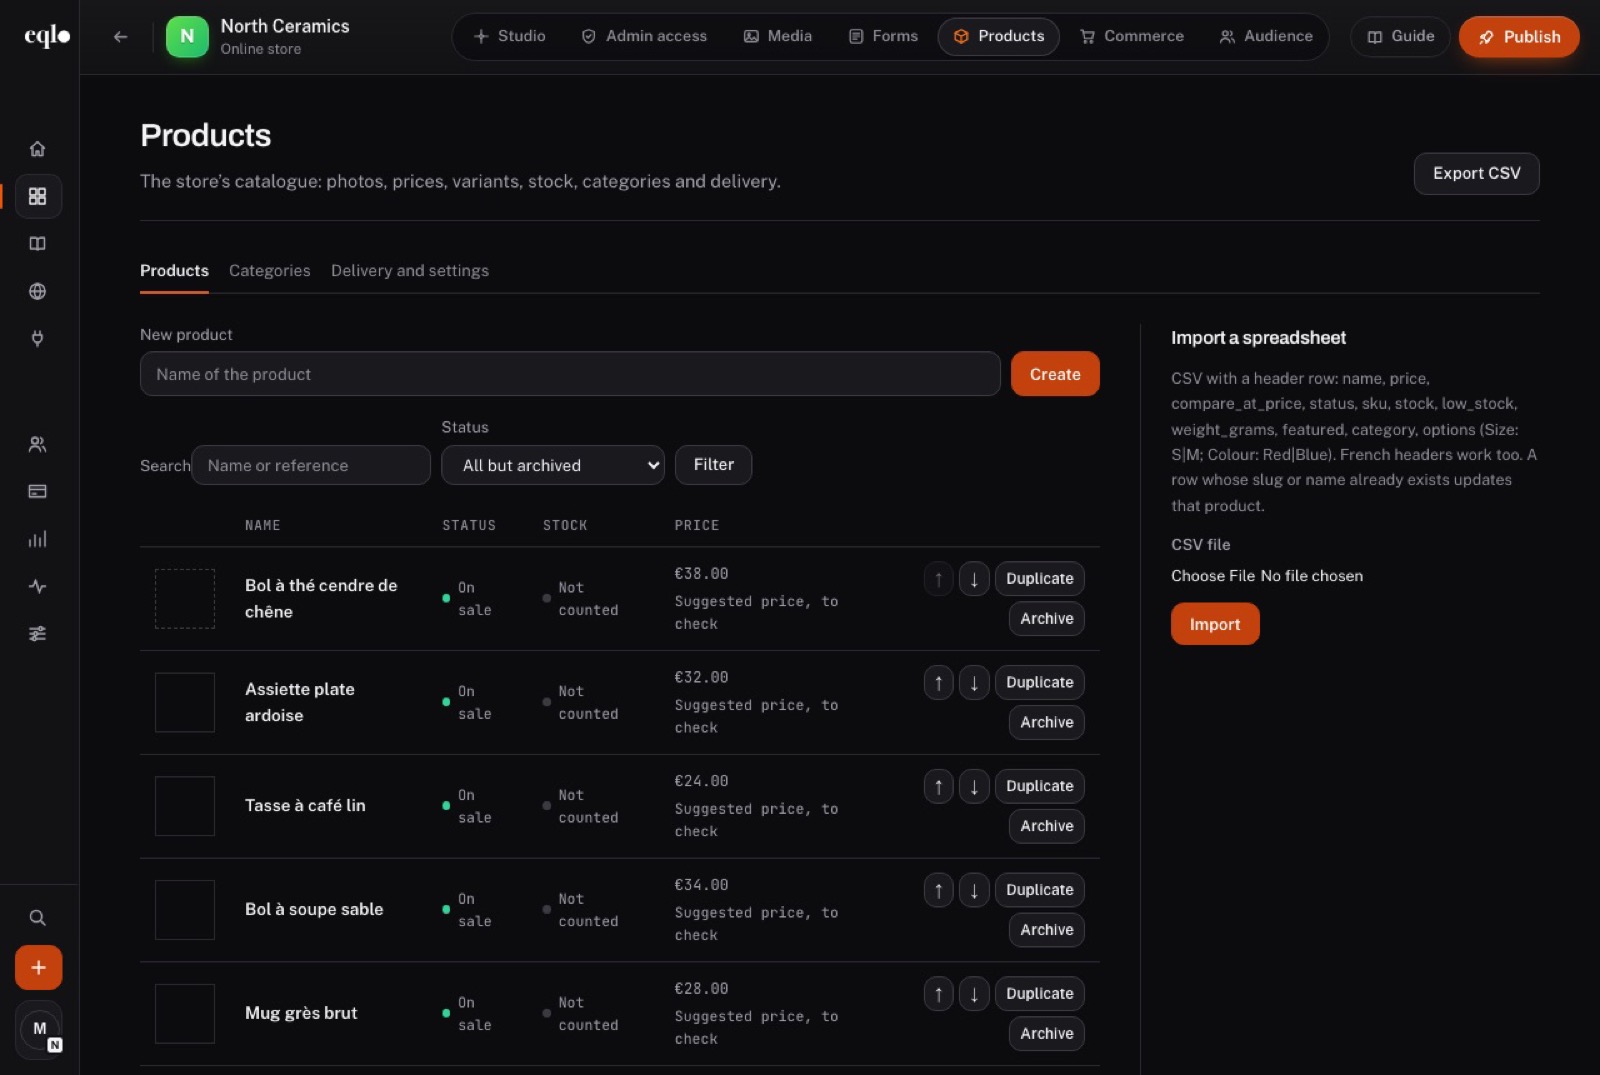Archive Bol à soupe sable
Viewport: 1600px width, 1075px height.
click(1046, 930)
